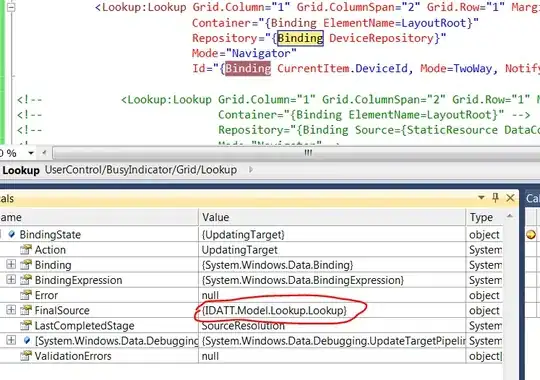
Task: Pin the Locals panel with pushpin icon
Action: tap(496, 198)
